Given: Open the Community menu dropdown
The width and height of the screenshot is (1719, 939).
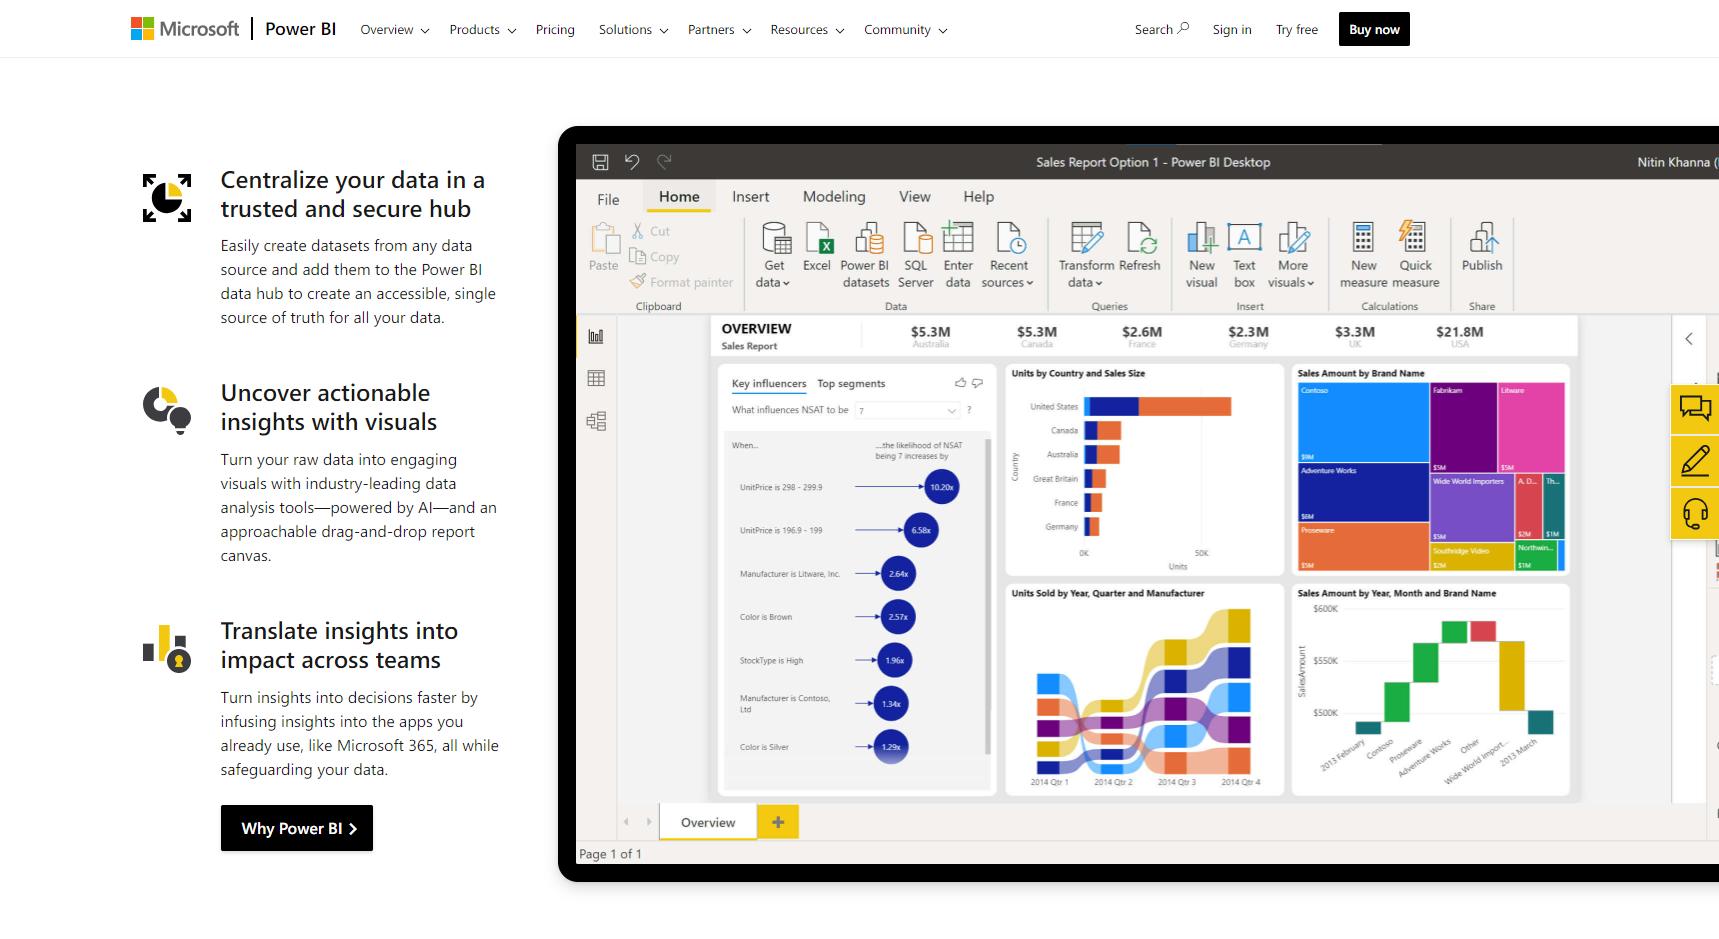Looking at the screenshot, I should click(x=905, y=30).
